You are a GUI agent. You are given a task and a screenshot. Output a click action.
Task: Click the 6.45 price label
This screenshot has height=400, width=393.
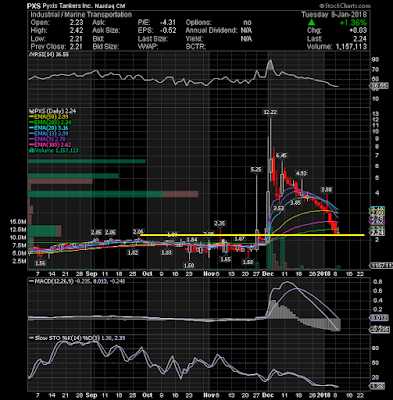(x=282, y=156)
